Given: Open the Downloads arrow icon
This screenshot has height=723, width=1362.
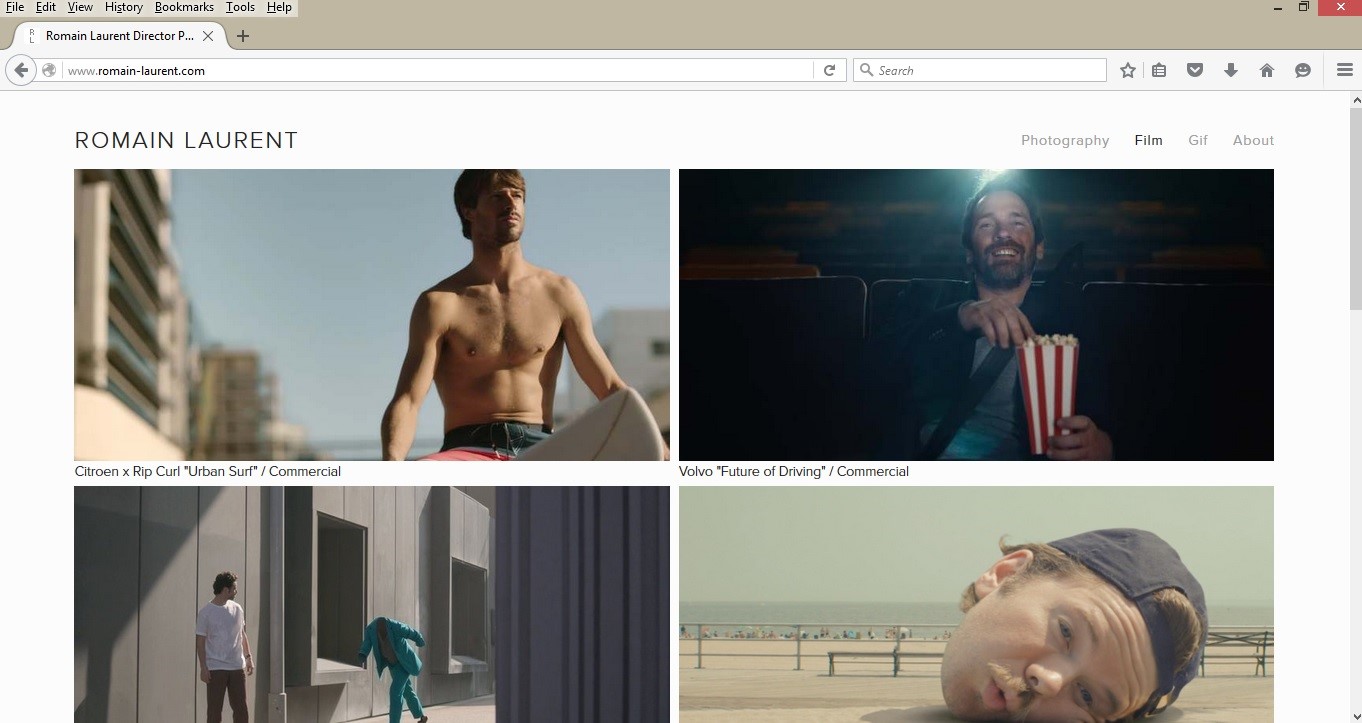Looking at the screenshot, I should point(1231,70).
